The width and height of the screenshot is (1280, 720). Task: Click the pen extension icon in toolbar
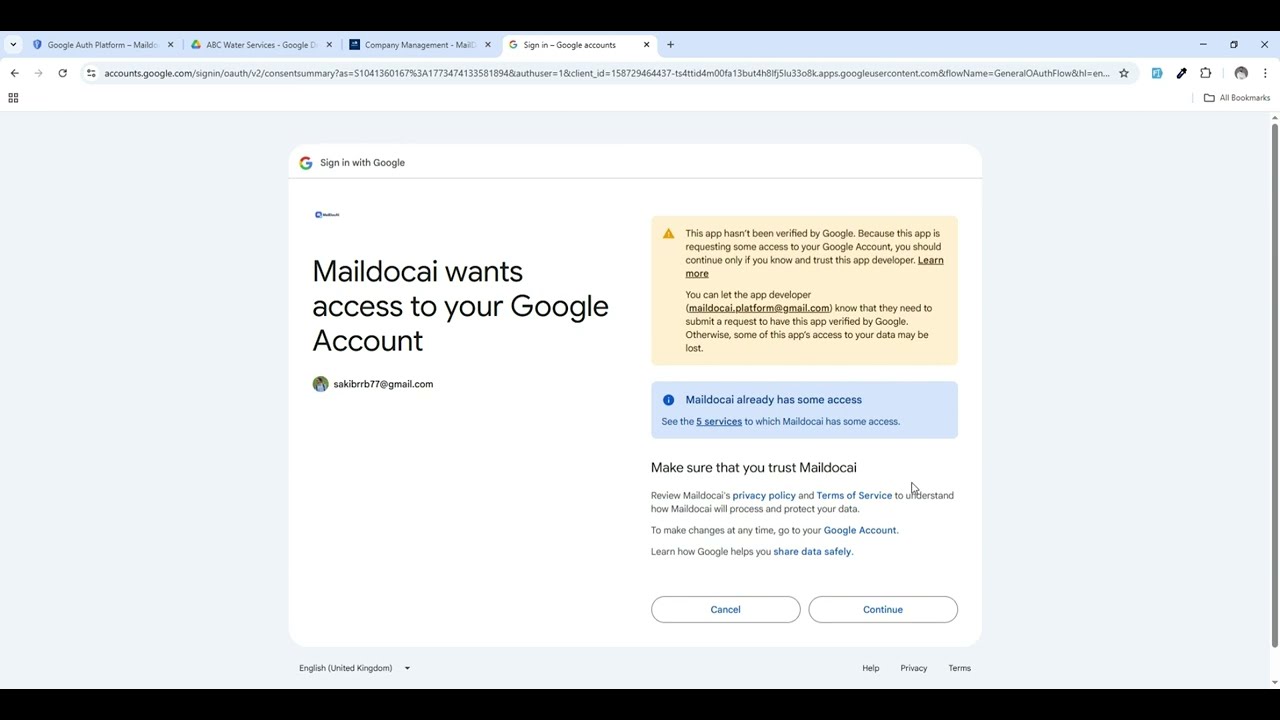click(1181, 73)
